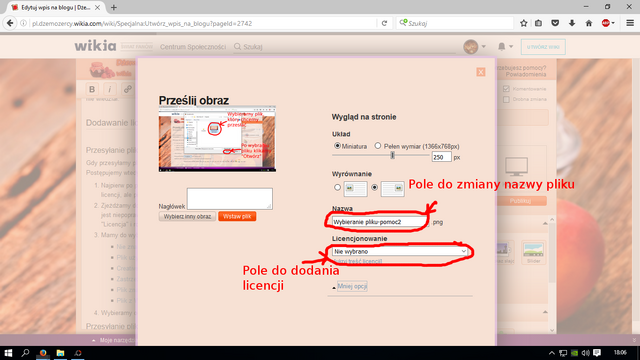The image size is (640, 360).
Task: Collapse the media section arrow in sidebar
Action: [545, 223]
